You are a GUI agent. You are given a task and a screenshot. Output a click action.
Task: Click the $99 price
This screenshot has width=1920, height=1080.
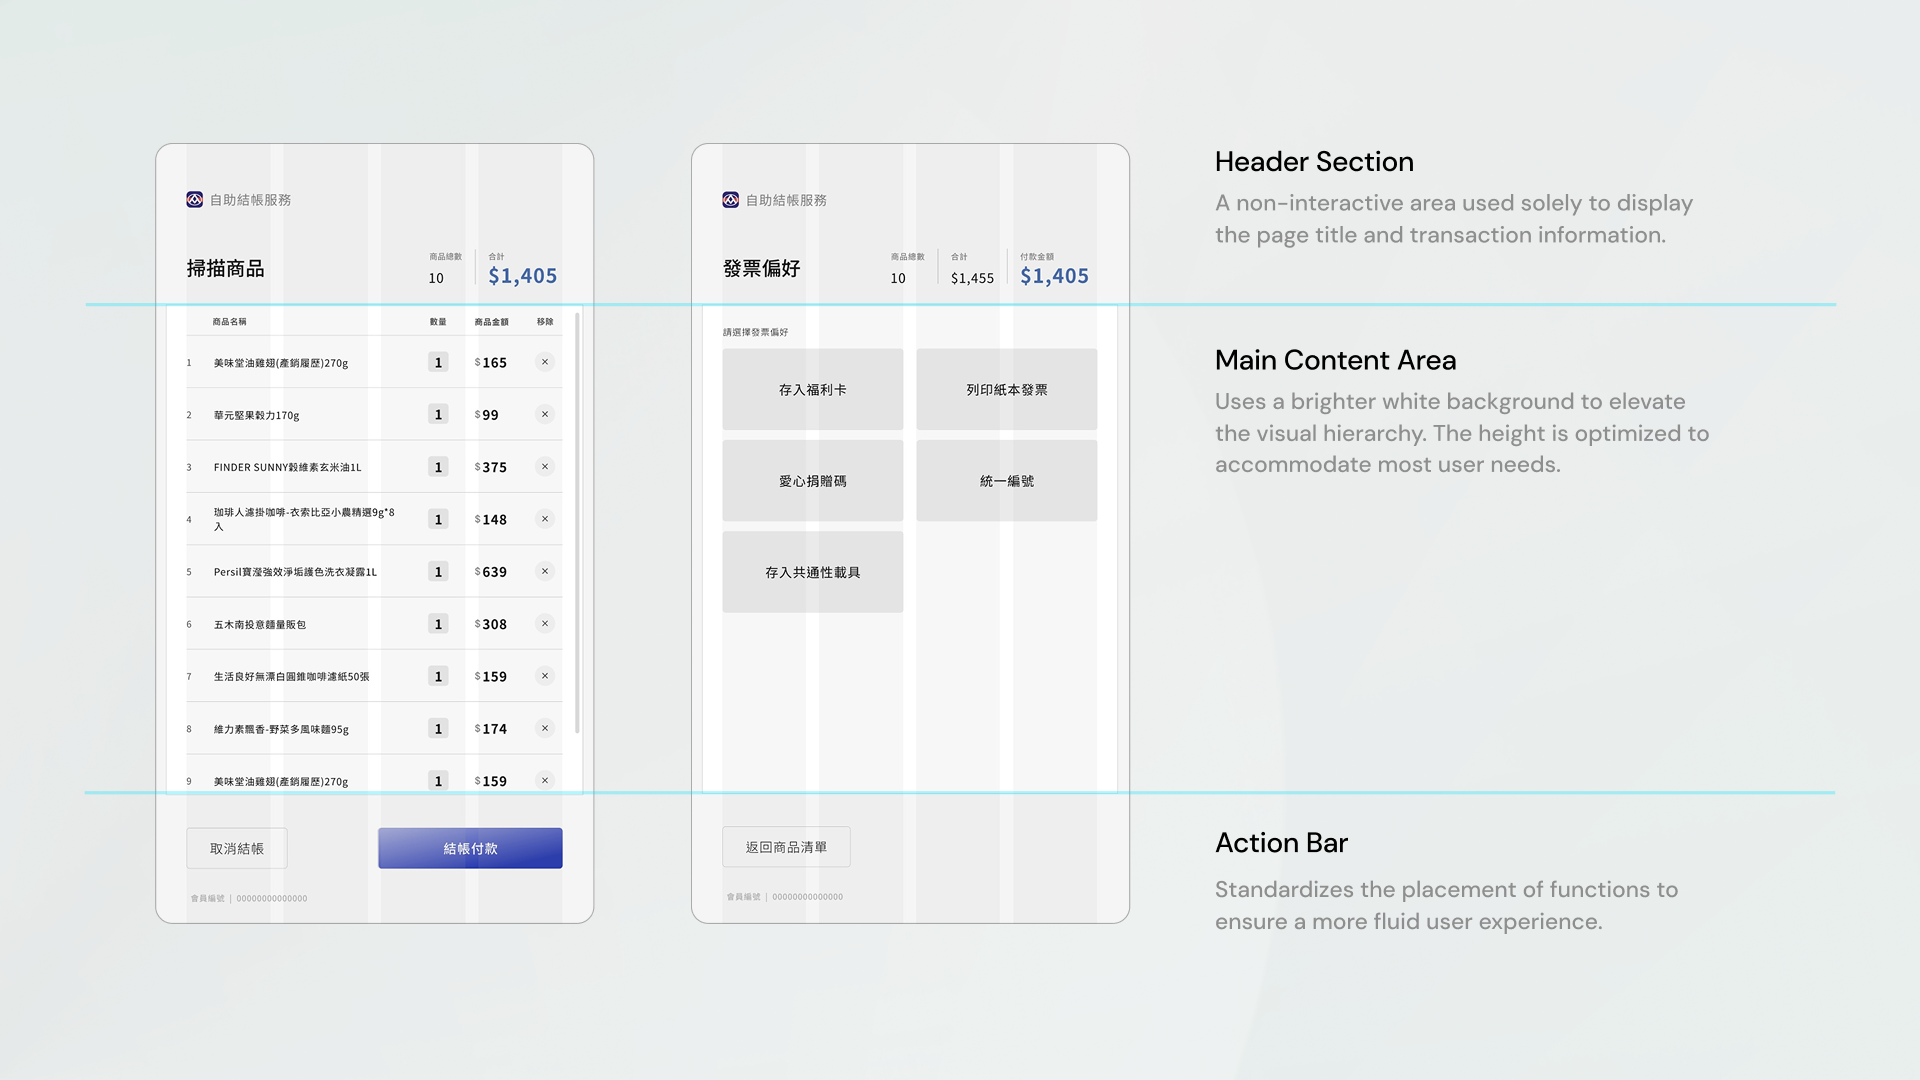[x=487, y=415]
